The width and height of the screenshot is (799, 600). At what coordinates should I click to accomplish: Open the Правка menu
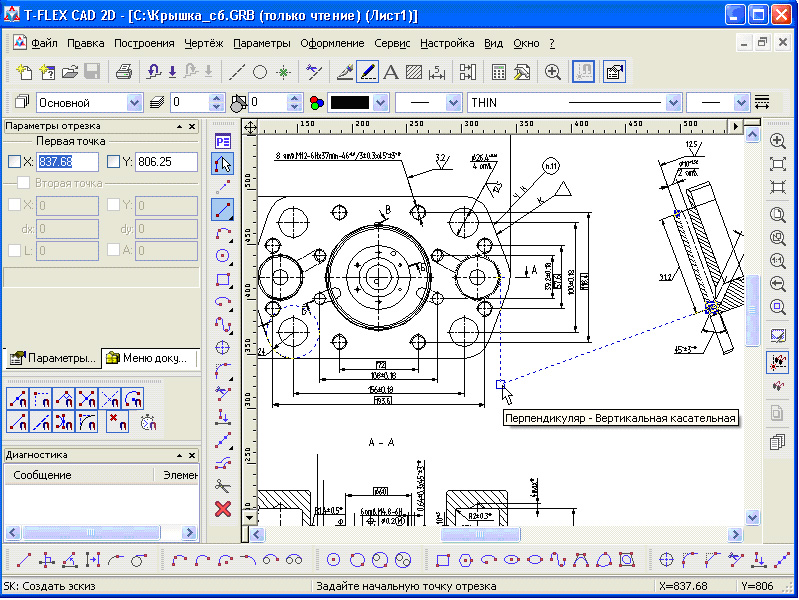point(86,43)
